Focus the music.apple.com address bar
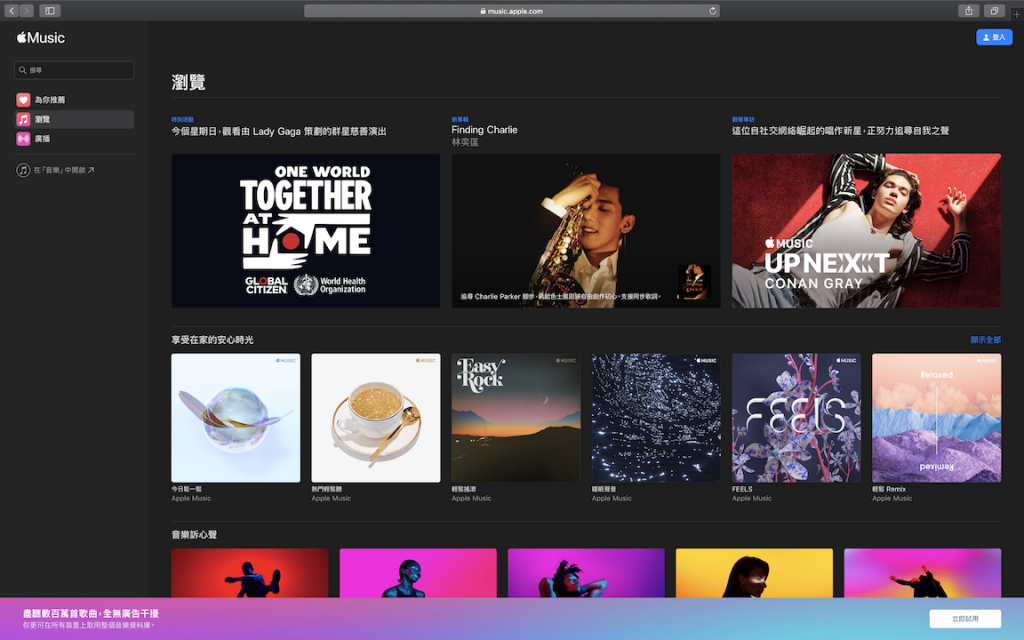1024x640 pixels. (x=512, y=10)
